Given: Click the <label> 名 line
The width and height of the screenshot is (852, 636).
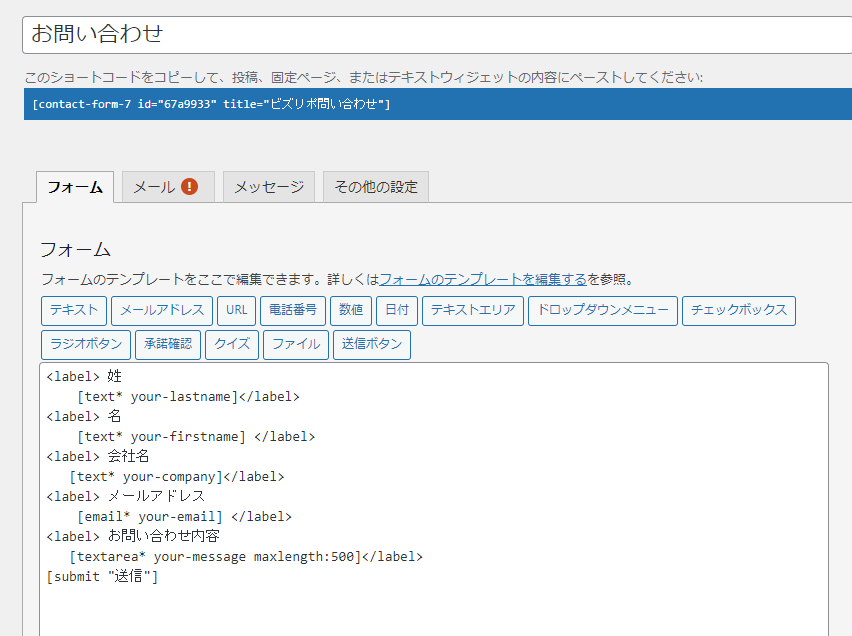Looking at the screenshot, I should click(x=84, y=416).
